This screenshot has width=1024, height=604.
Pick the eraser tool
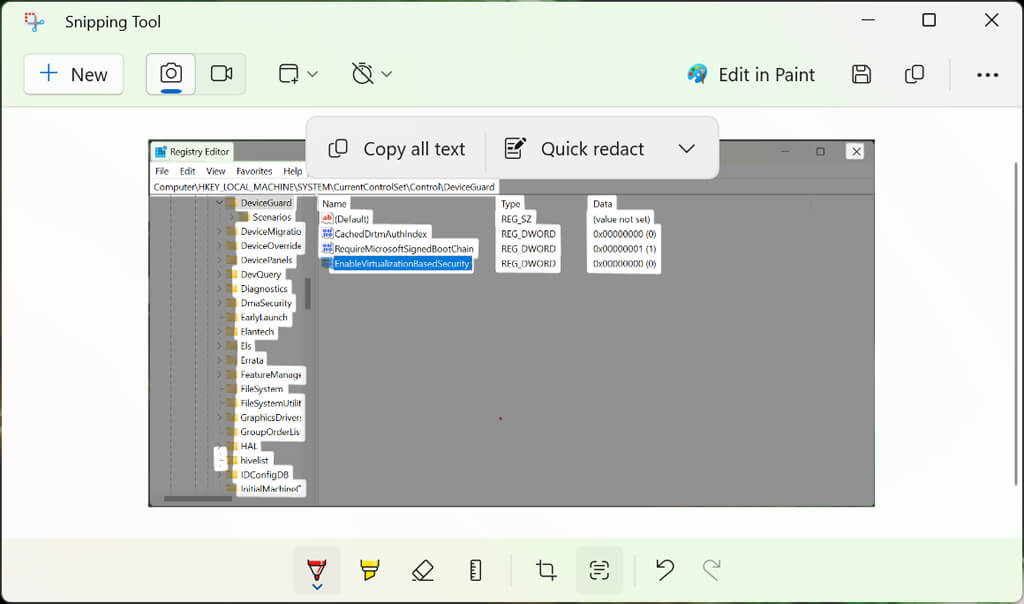(423, 570)
